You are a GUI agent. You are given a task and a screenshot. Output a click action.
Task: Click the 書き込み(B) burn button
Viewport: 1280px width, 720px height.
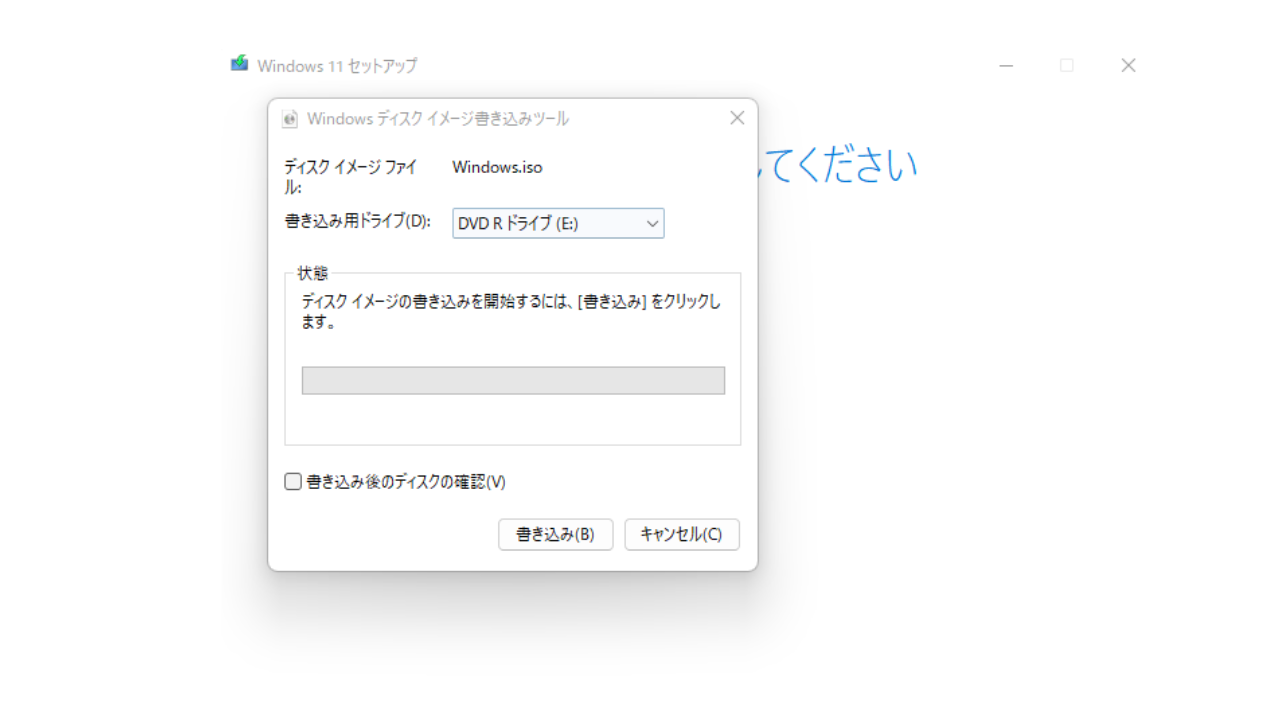point(555,535)
